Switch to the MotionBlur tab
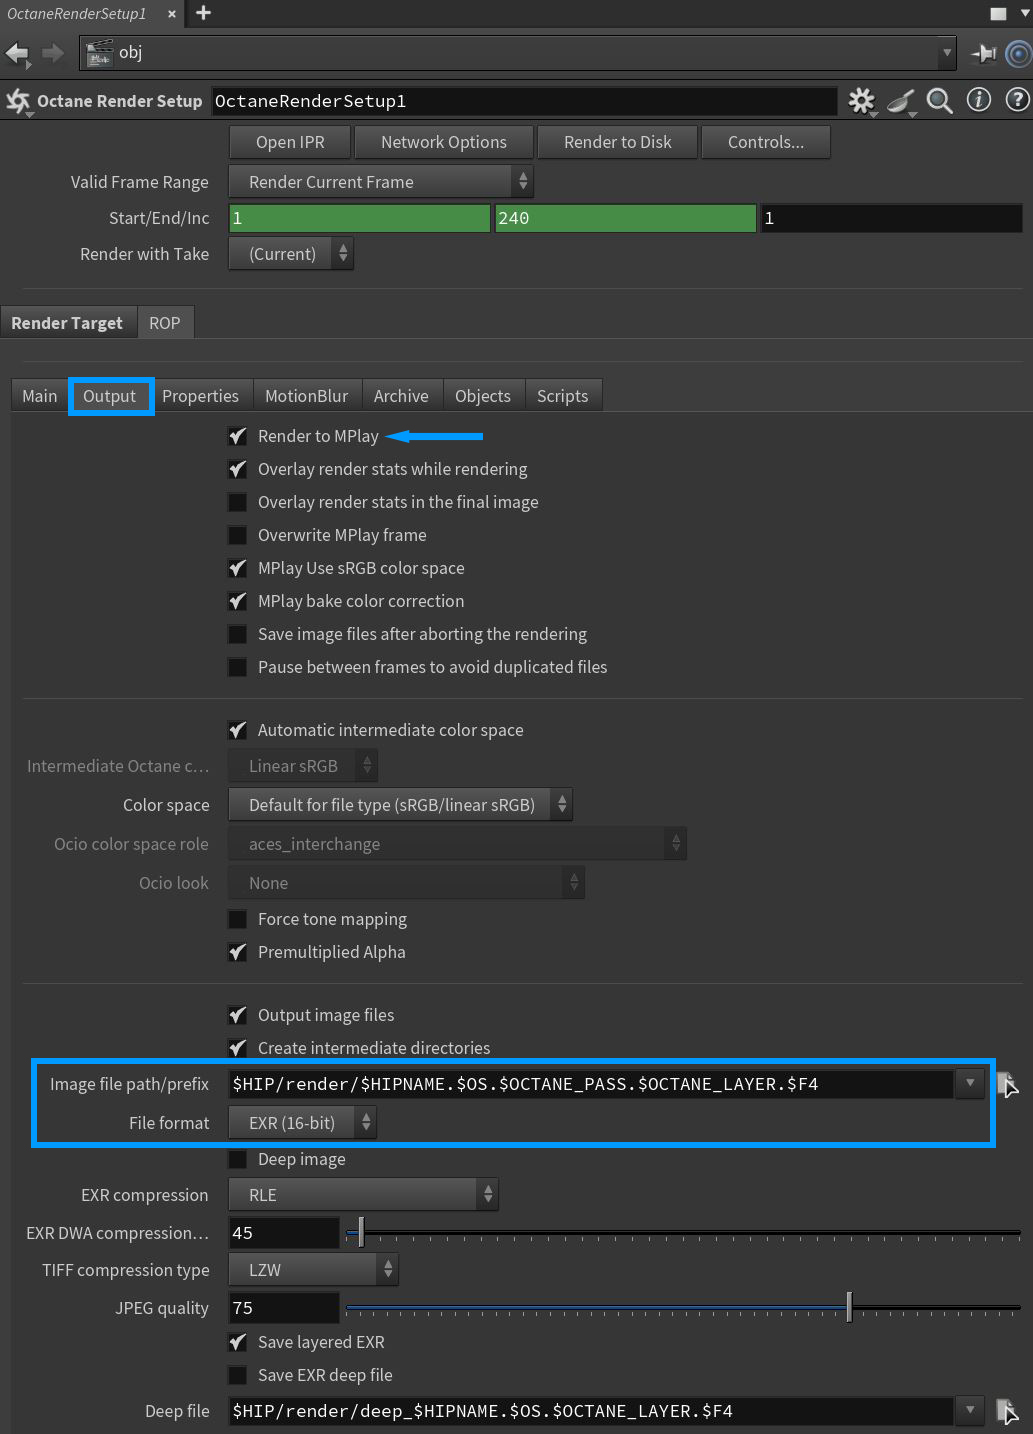 pyautogui.click(x=306, y=396)
